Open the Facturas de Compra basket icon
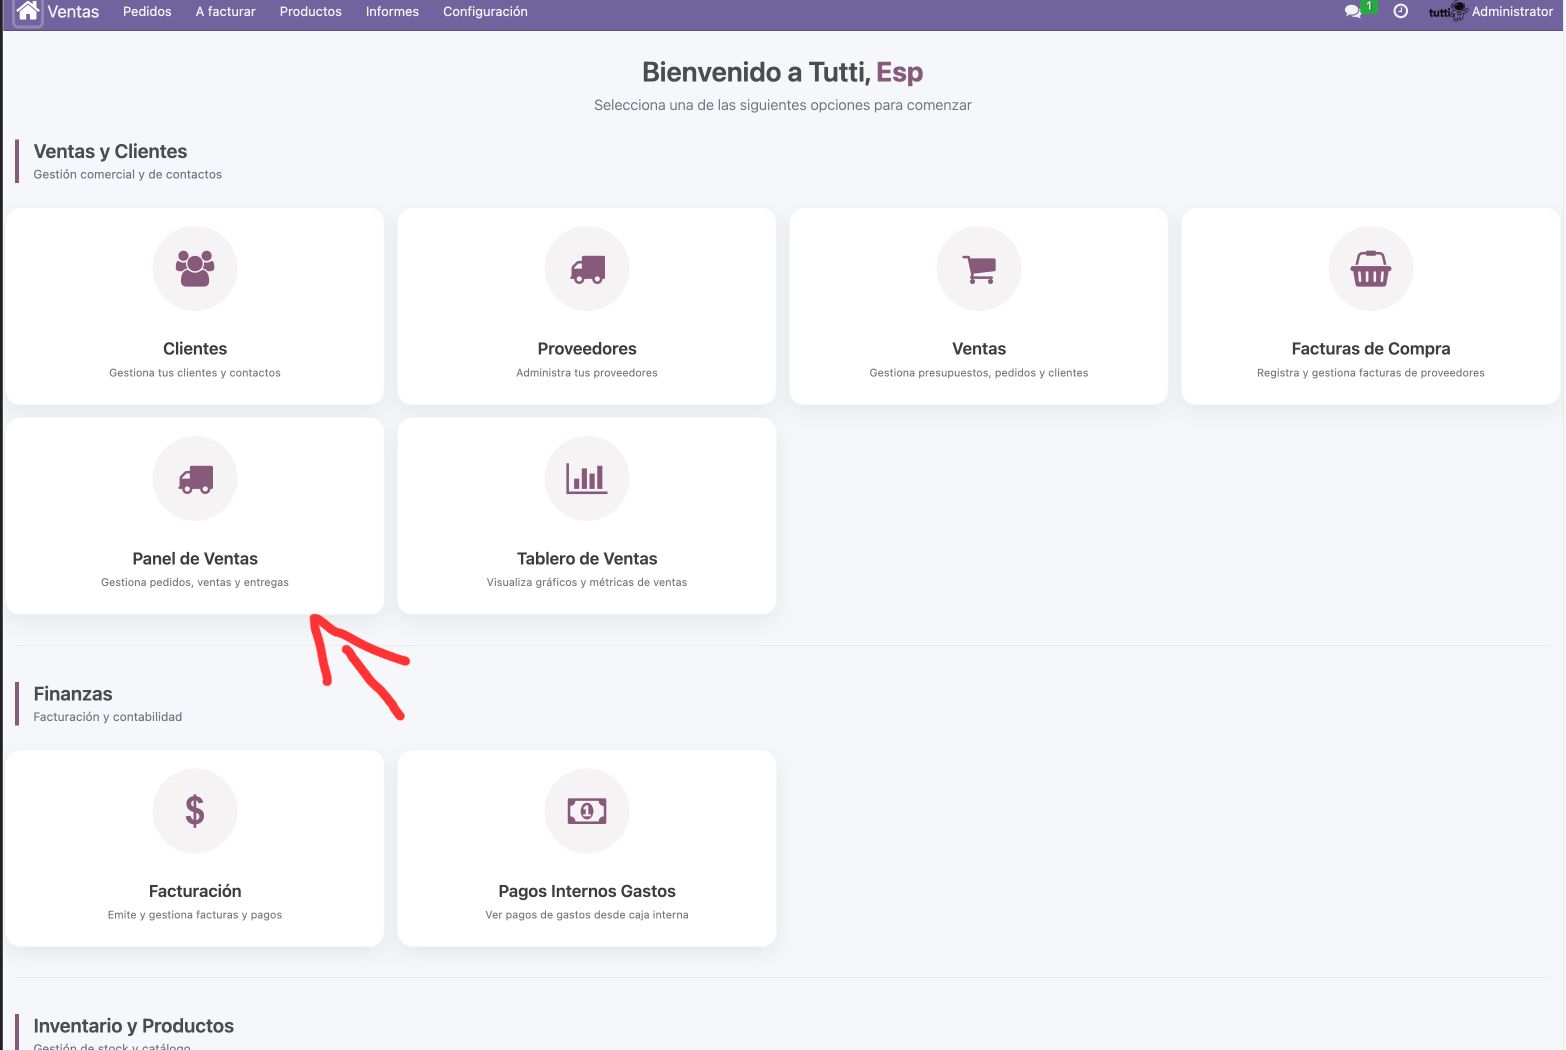 (x=1371, y=268)
